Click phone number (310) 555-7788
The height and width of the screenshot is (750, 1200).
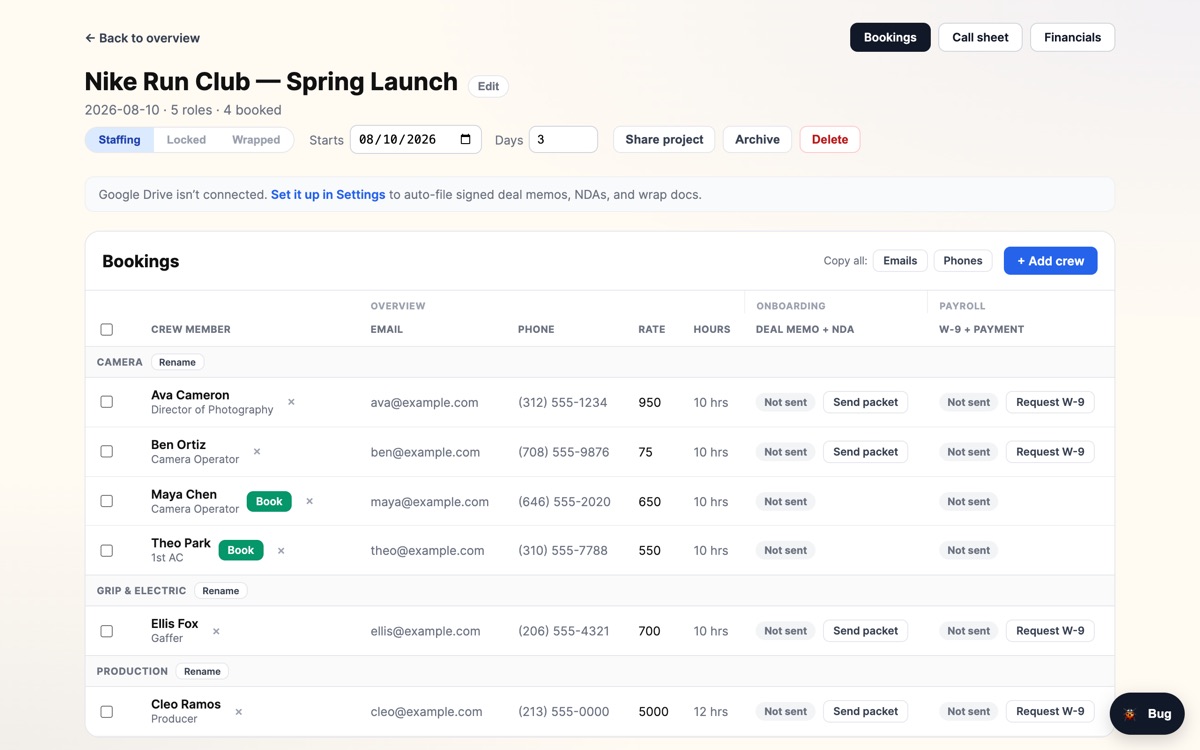[x=563, y=550]
